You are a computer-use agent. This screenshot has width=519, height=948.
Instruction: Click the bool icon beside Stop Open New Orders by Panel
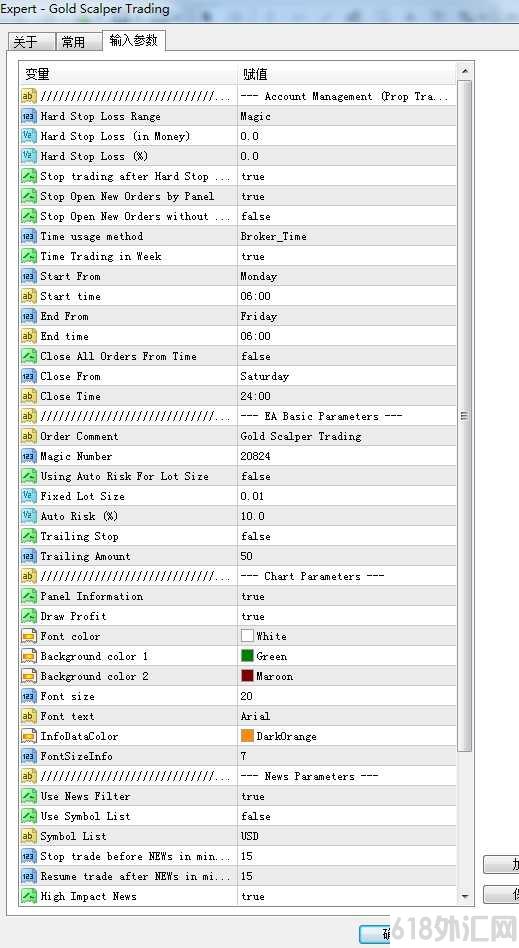point(28,196)
